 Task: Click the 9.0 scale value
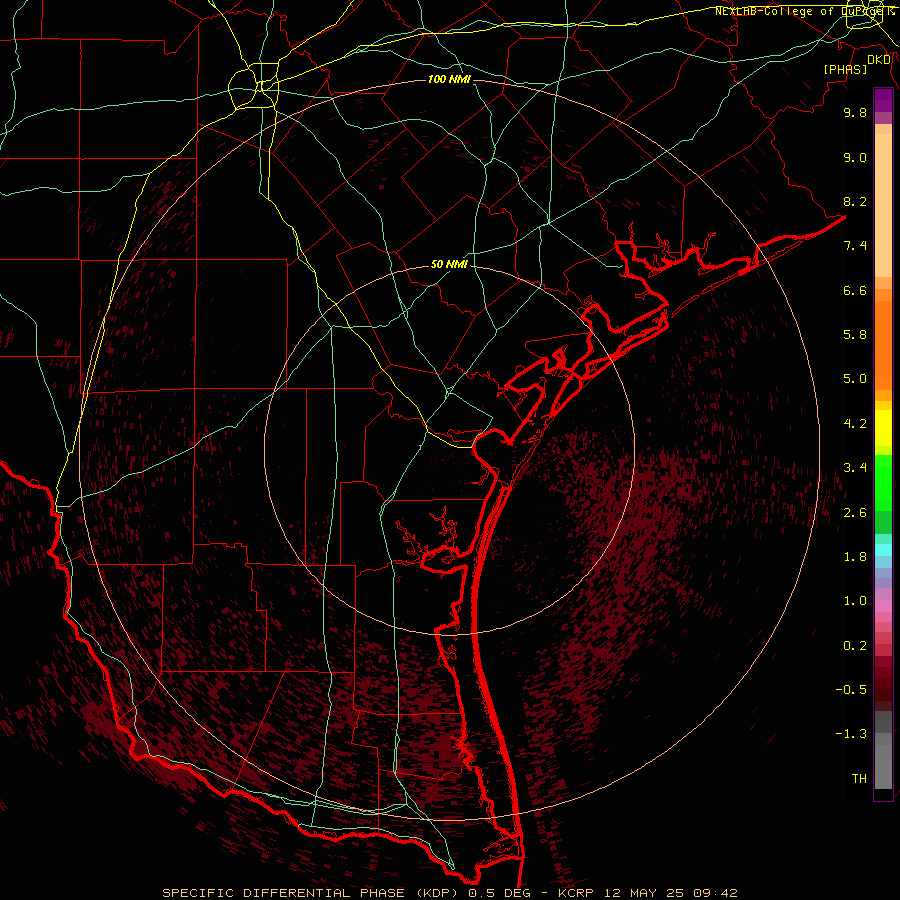(855, 157)
